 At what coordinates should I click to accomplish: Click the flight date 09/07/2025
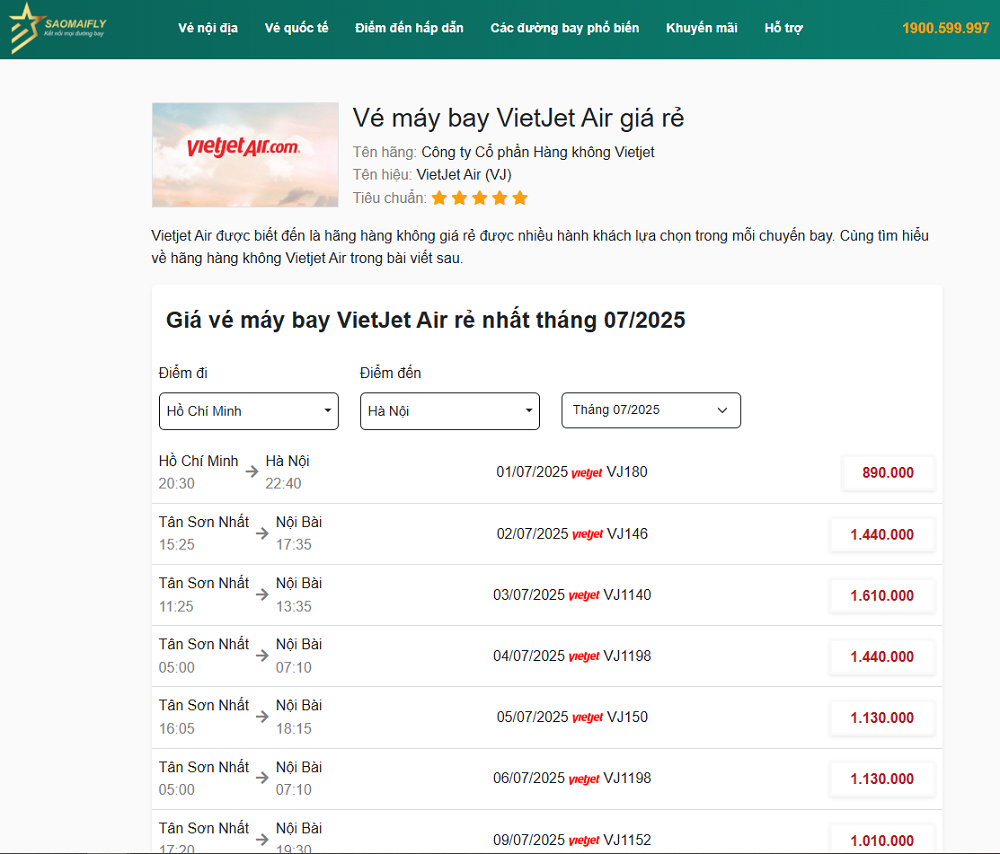coord(529,839)
